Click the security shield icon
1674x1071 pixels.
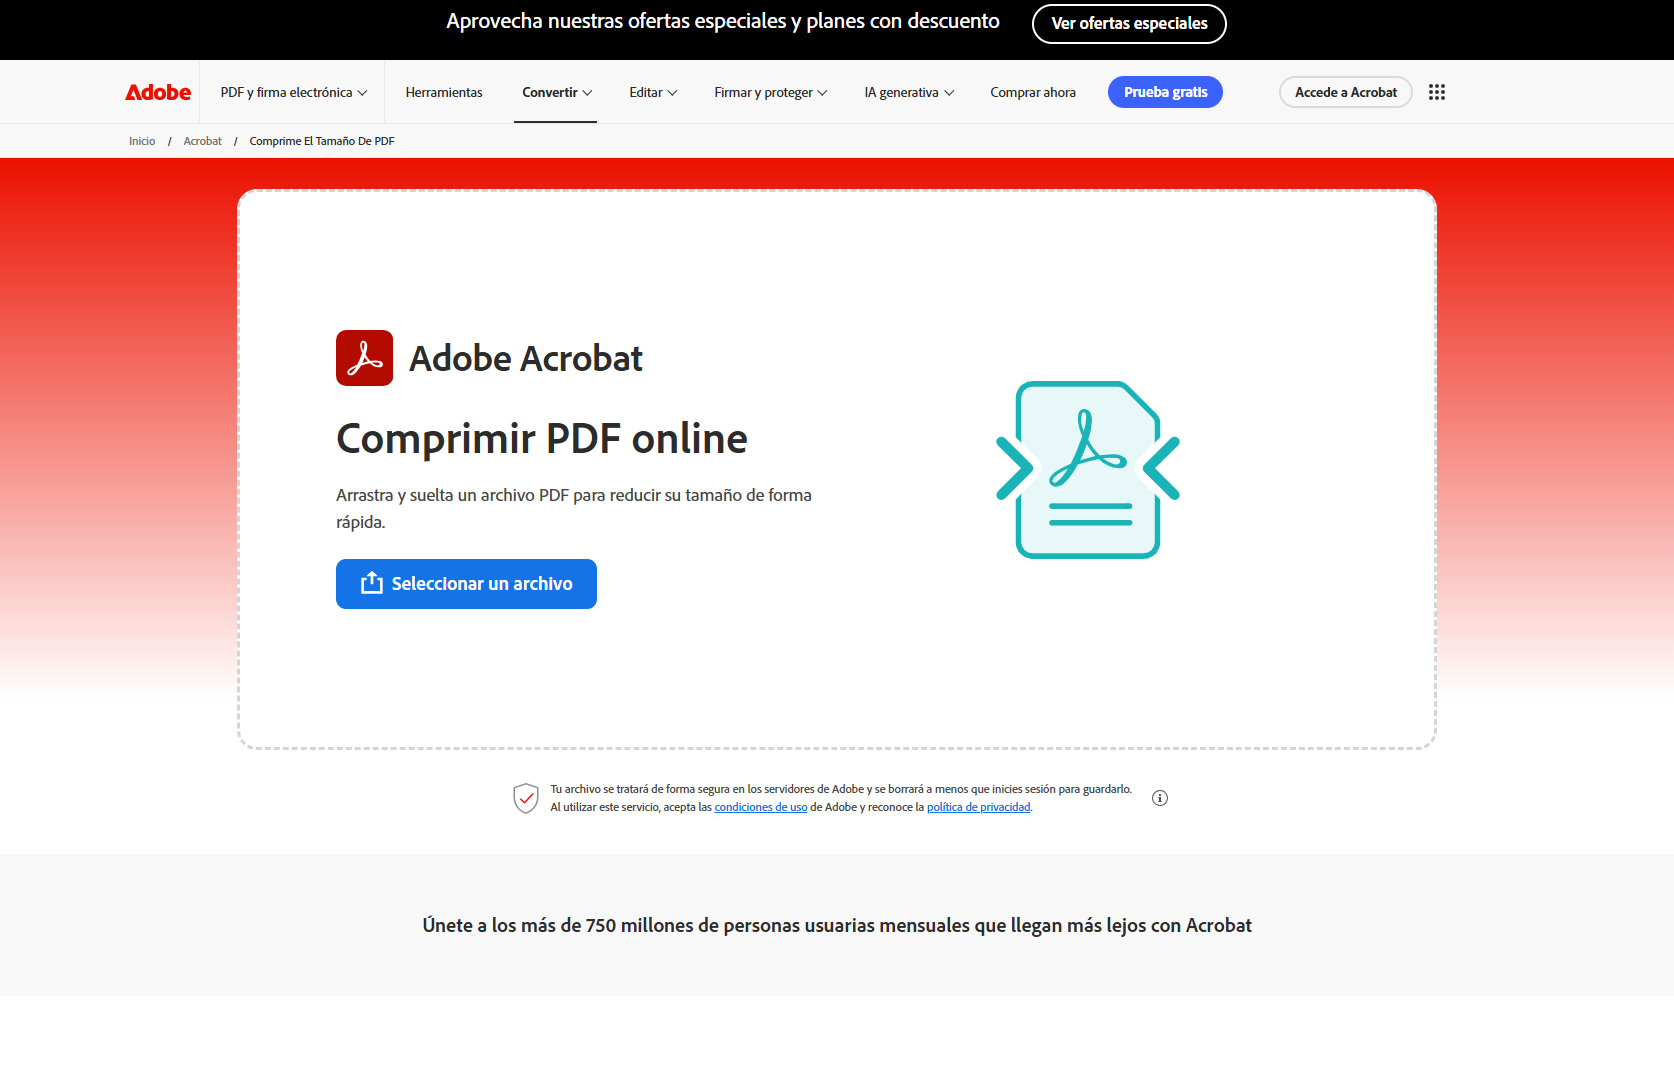coord(526,798)
